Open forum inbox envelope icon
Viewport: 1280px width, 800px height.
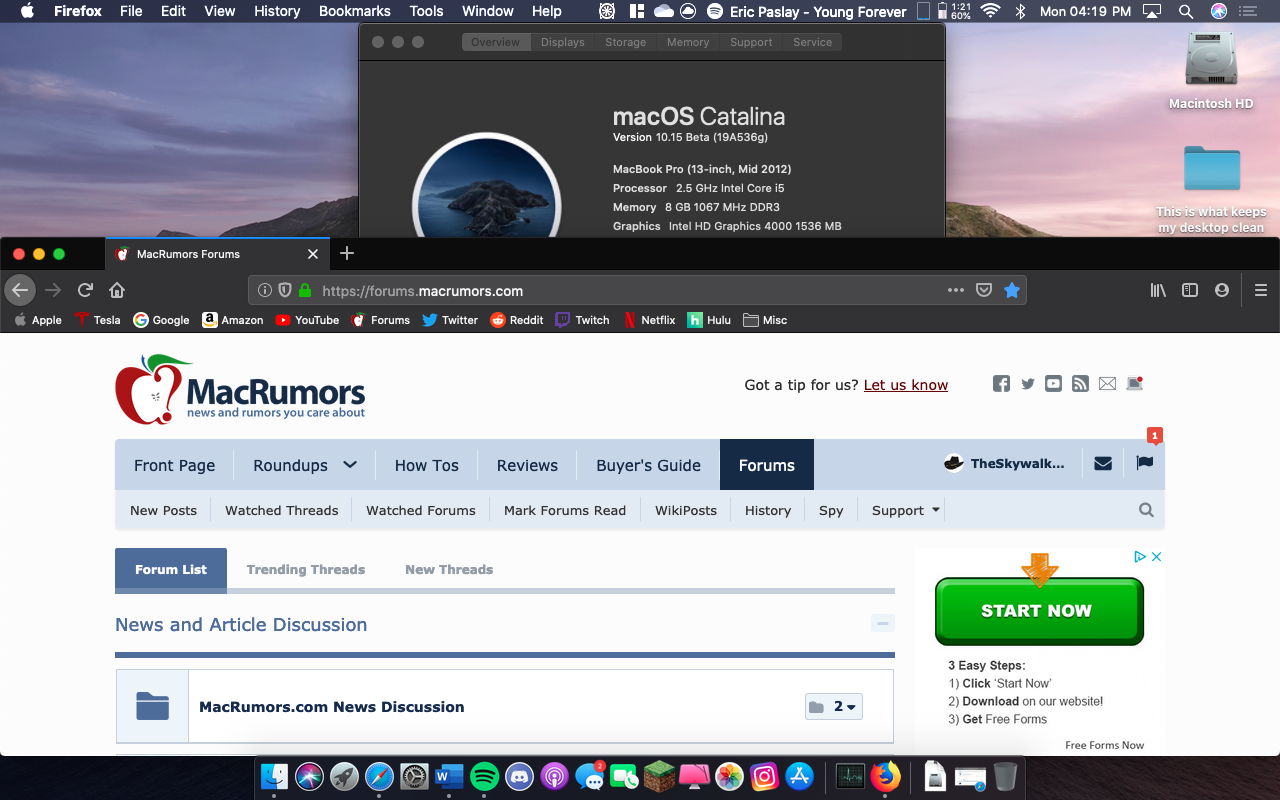point(1103,463)
